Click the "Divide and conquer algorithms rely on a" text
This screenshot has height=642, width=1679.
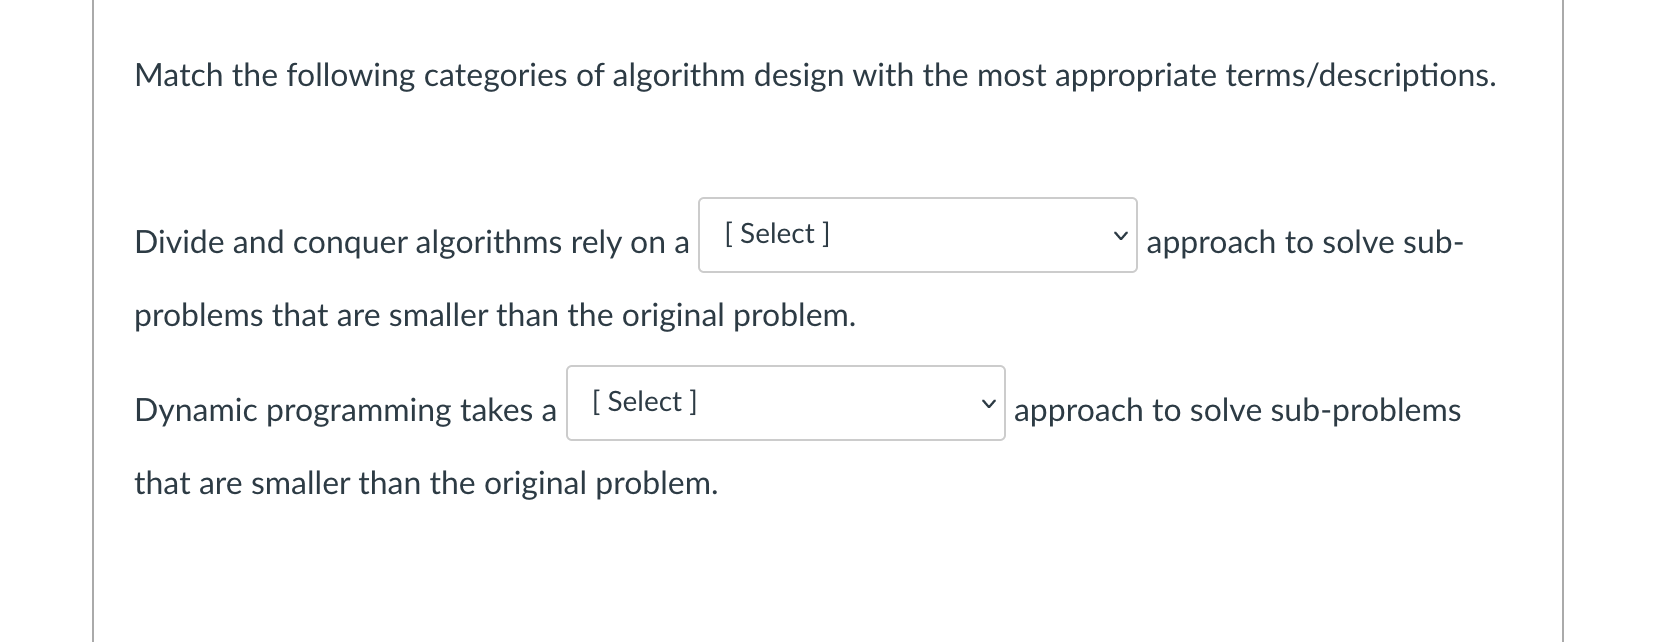(x=411, y=243)
